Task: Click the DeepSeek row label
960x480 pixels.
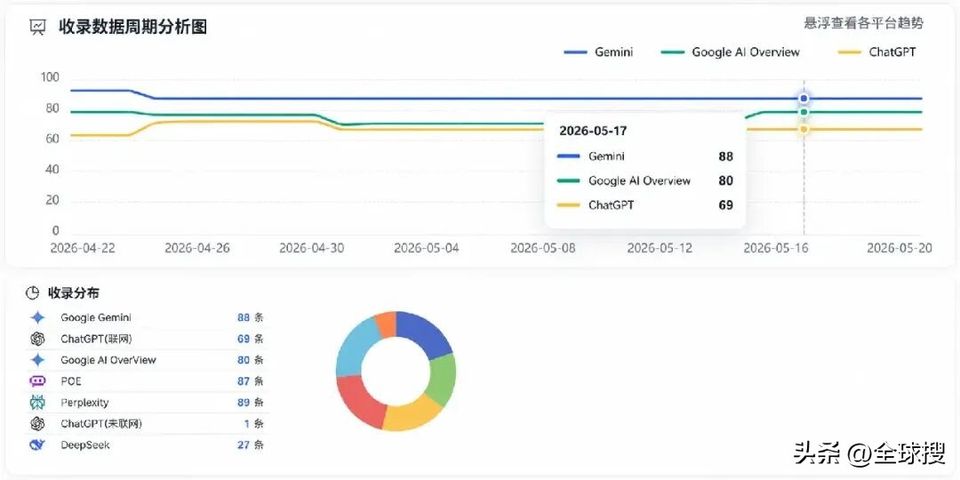Action: (x=84, y=445)
